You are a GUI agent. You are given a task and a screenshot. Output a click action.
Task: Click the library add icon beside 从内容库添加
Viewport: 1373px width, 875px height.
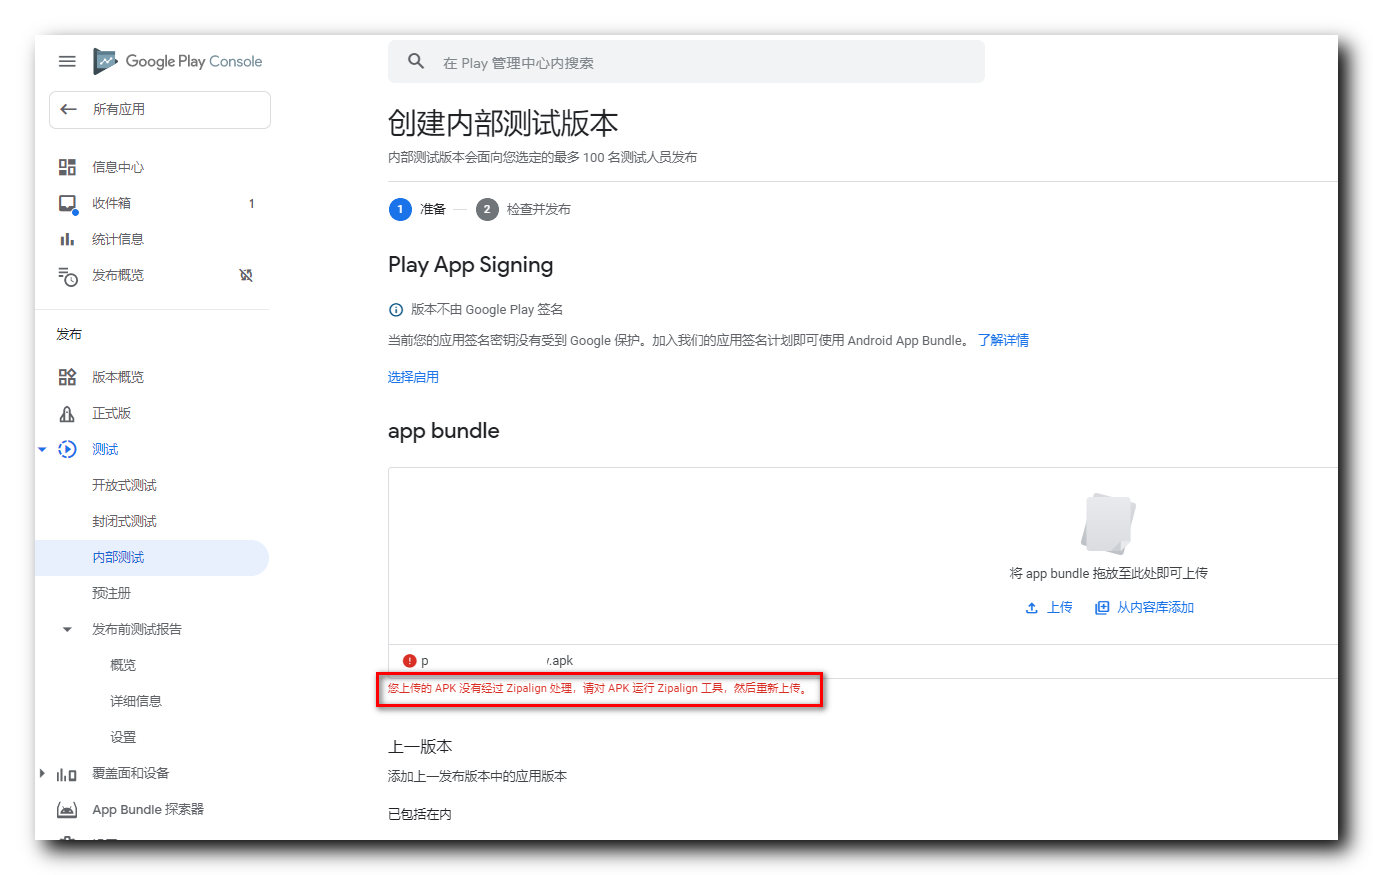coord(1102,608)
